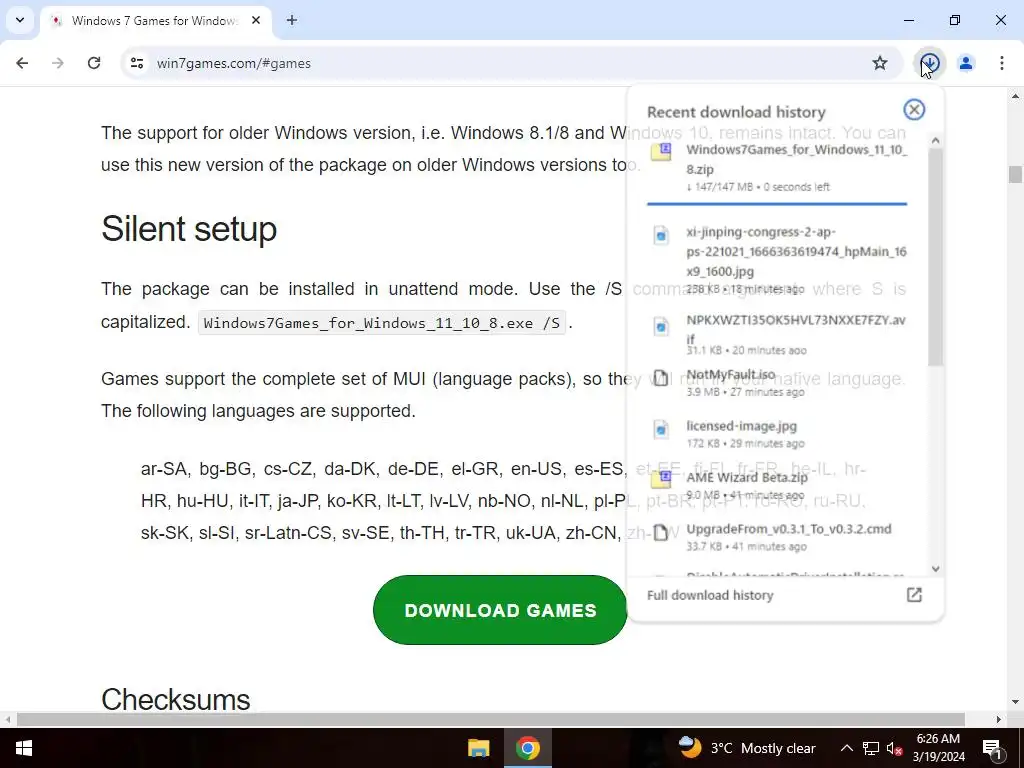The height and width of the screenshot is (768, 1024).
Task: Click the xi-jinping jpg file icon
Action: [x=661, y=235]
